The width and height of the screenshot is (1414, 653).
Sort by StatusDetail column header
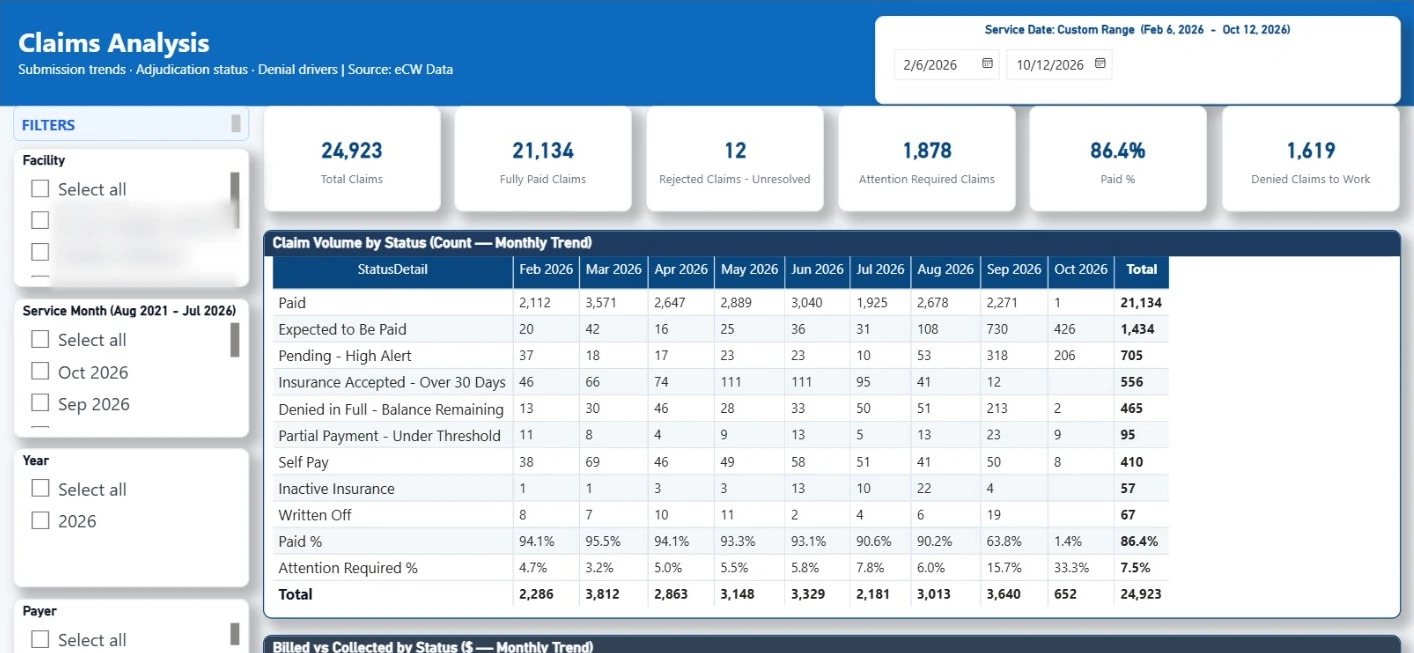pos(392,270)
